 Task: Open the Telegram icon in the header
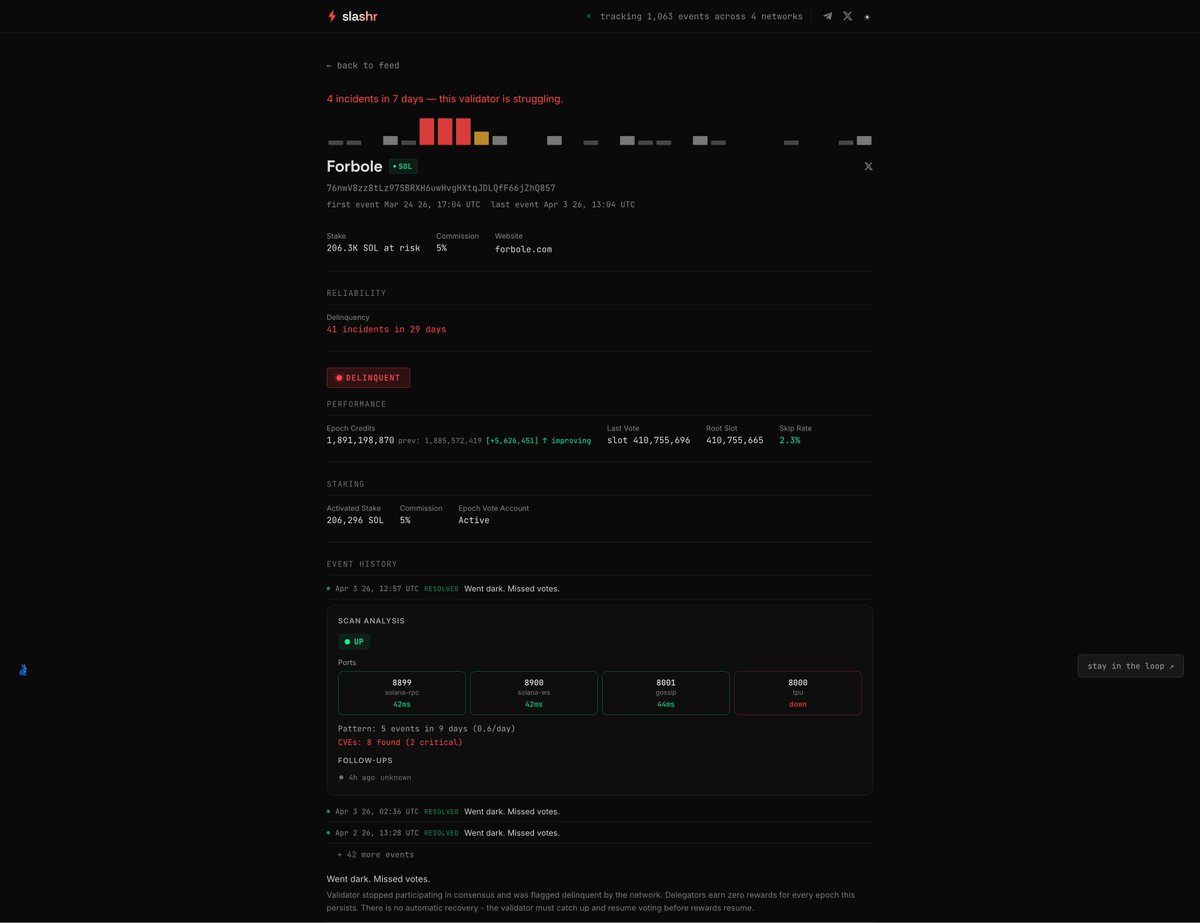[x=827, y=16]
